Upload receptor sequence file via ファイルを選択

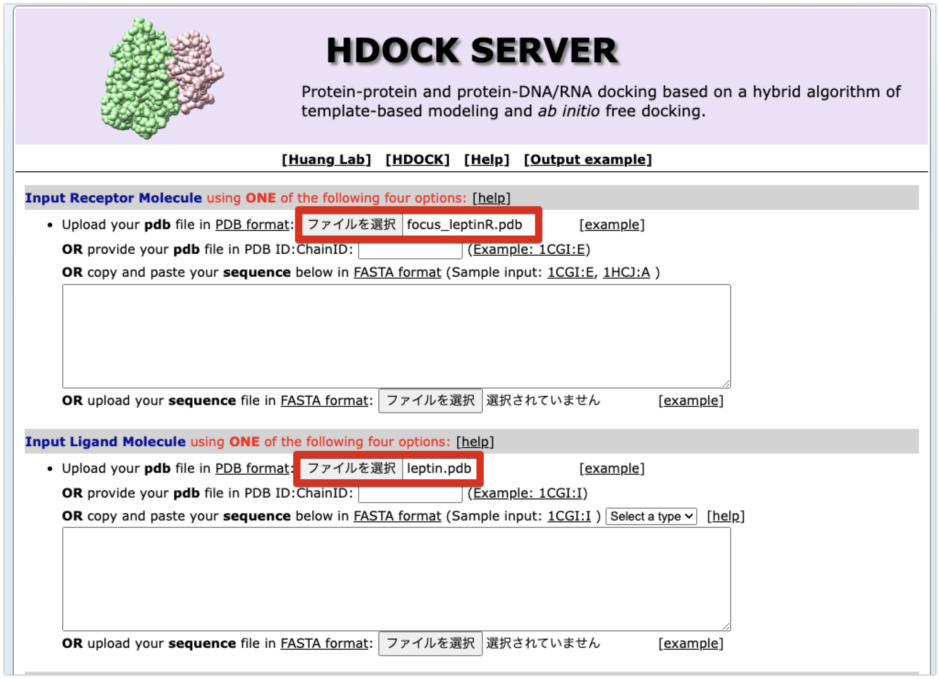tap(430, 399)
